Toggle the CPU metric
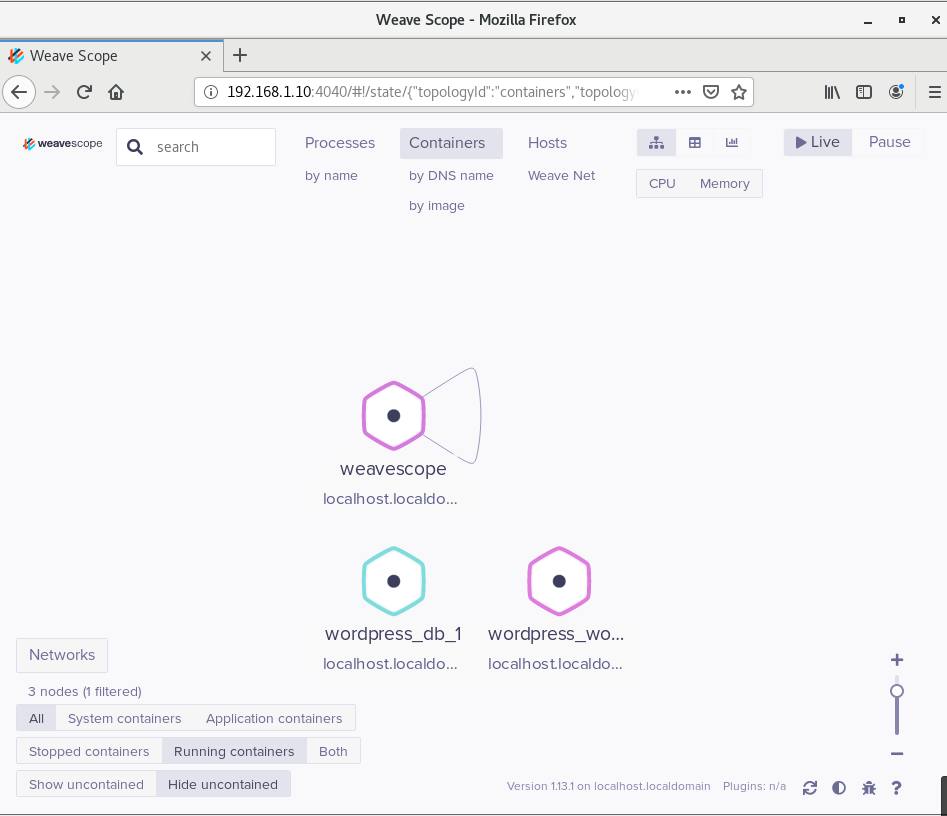This screenshot has width=947, height=816. click(x=662, y=184)
